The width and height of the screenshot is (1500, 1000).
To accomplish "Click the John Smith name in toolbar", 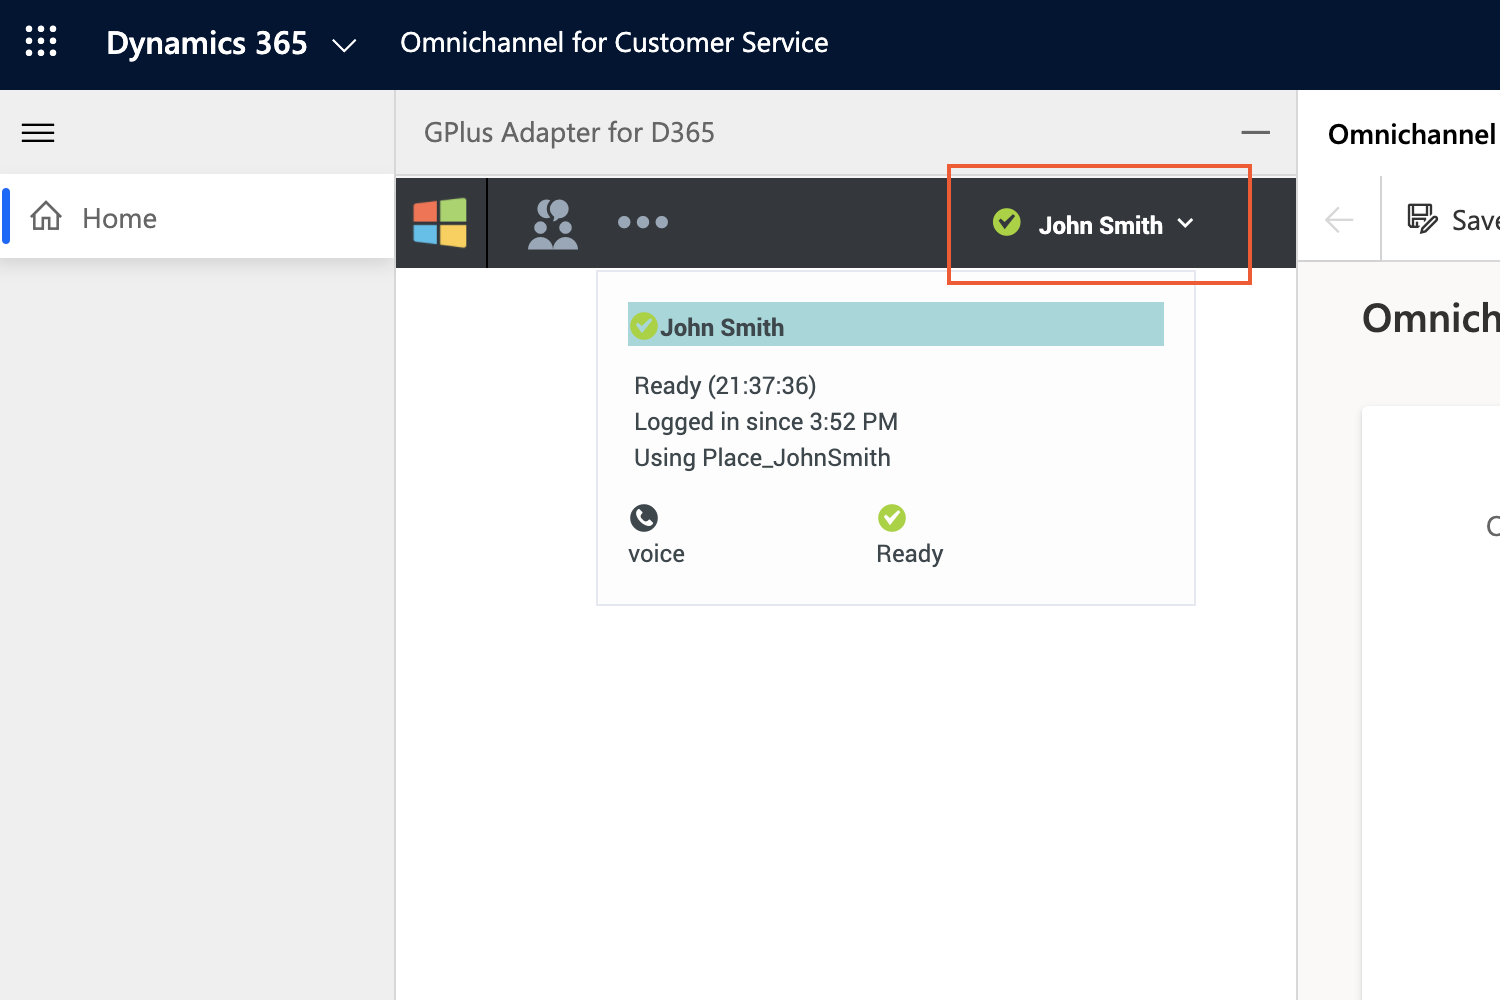I will pos(1100,225).
